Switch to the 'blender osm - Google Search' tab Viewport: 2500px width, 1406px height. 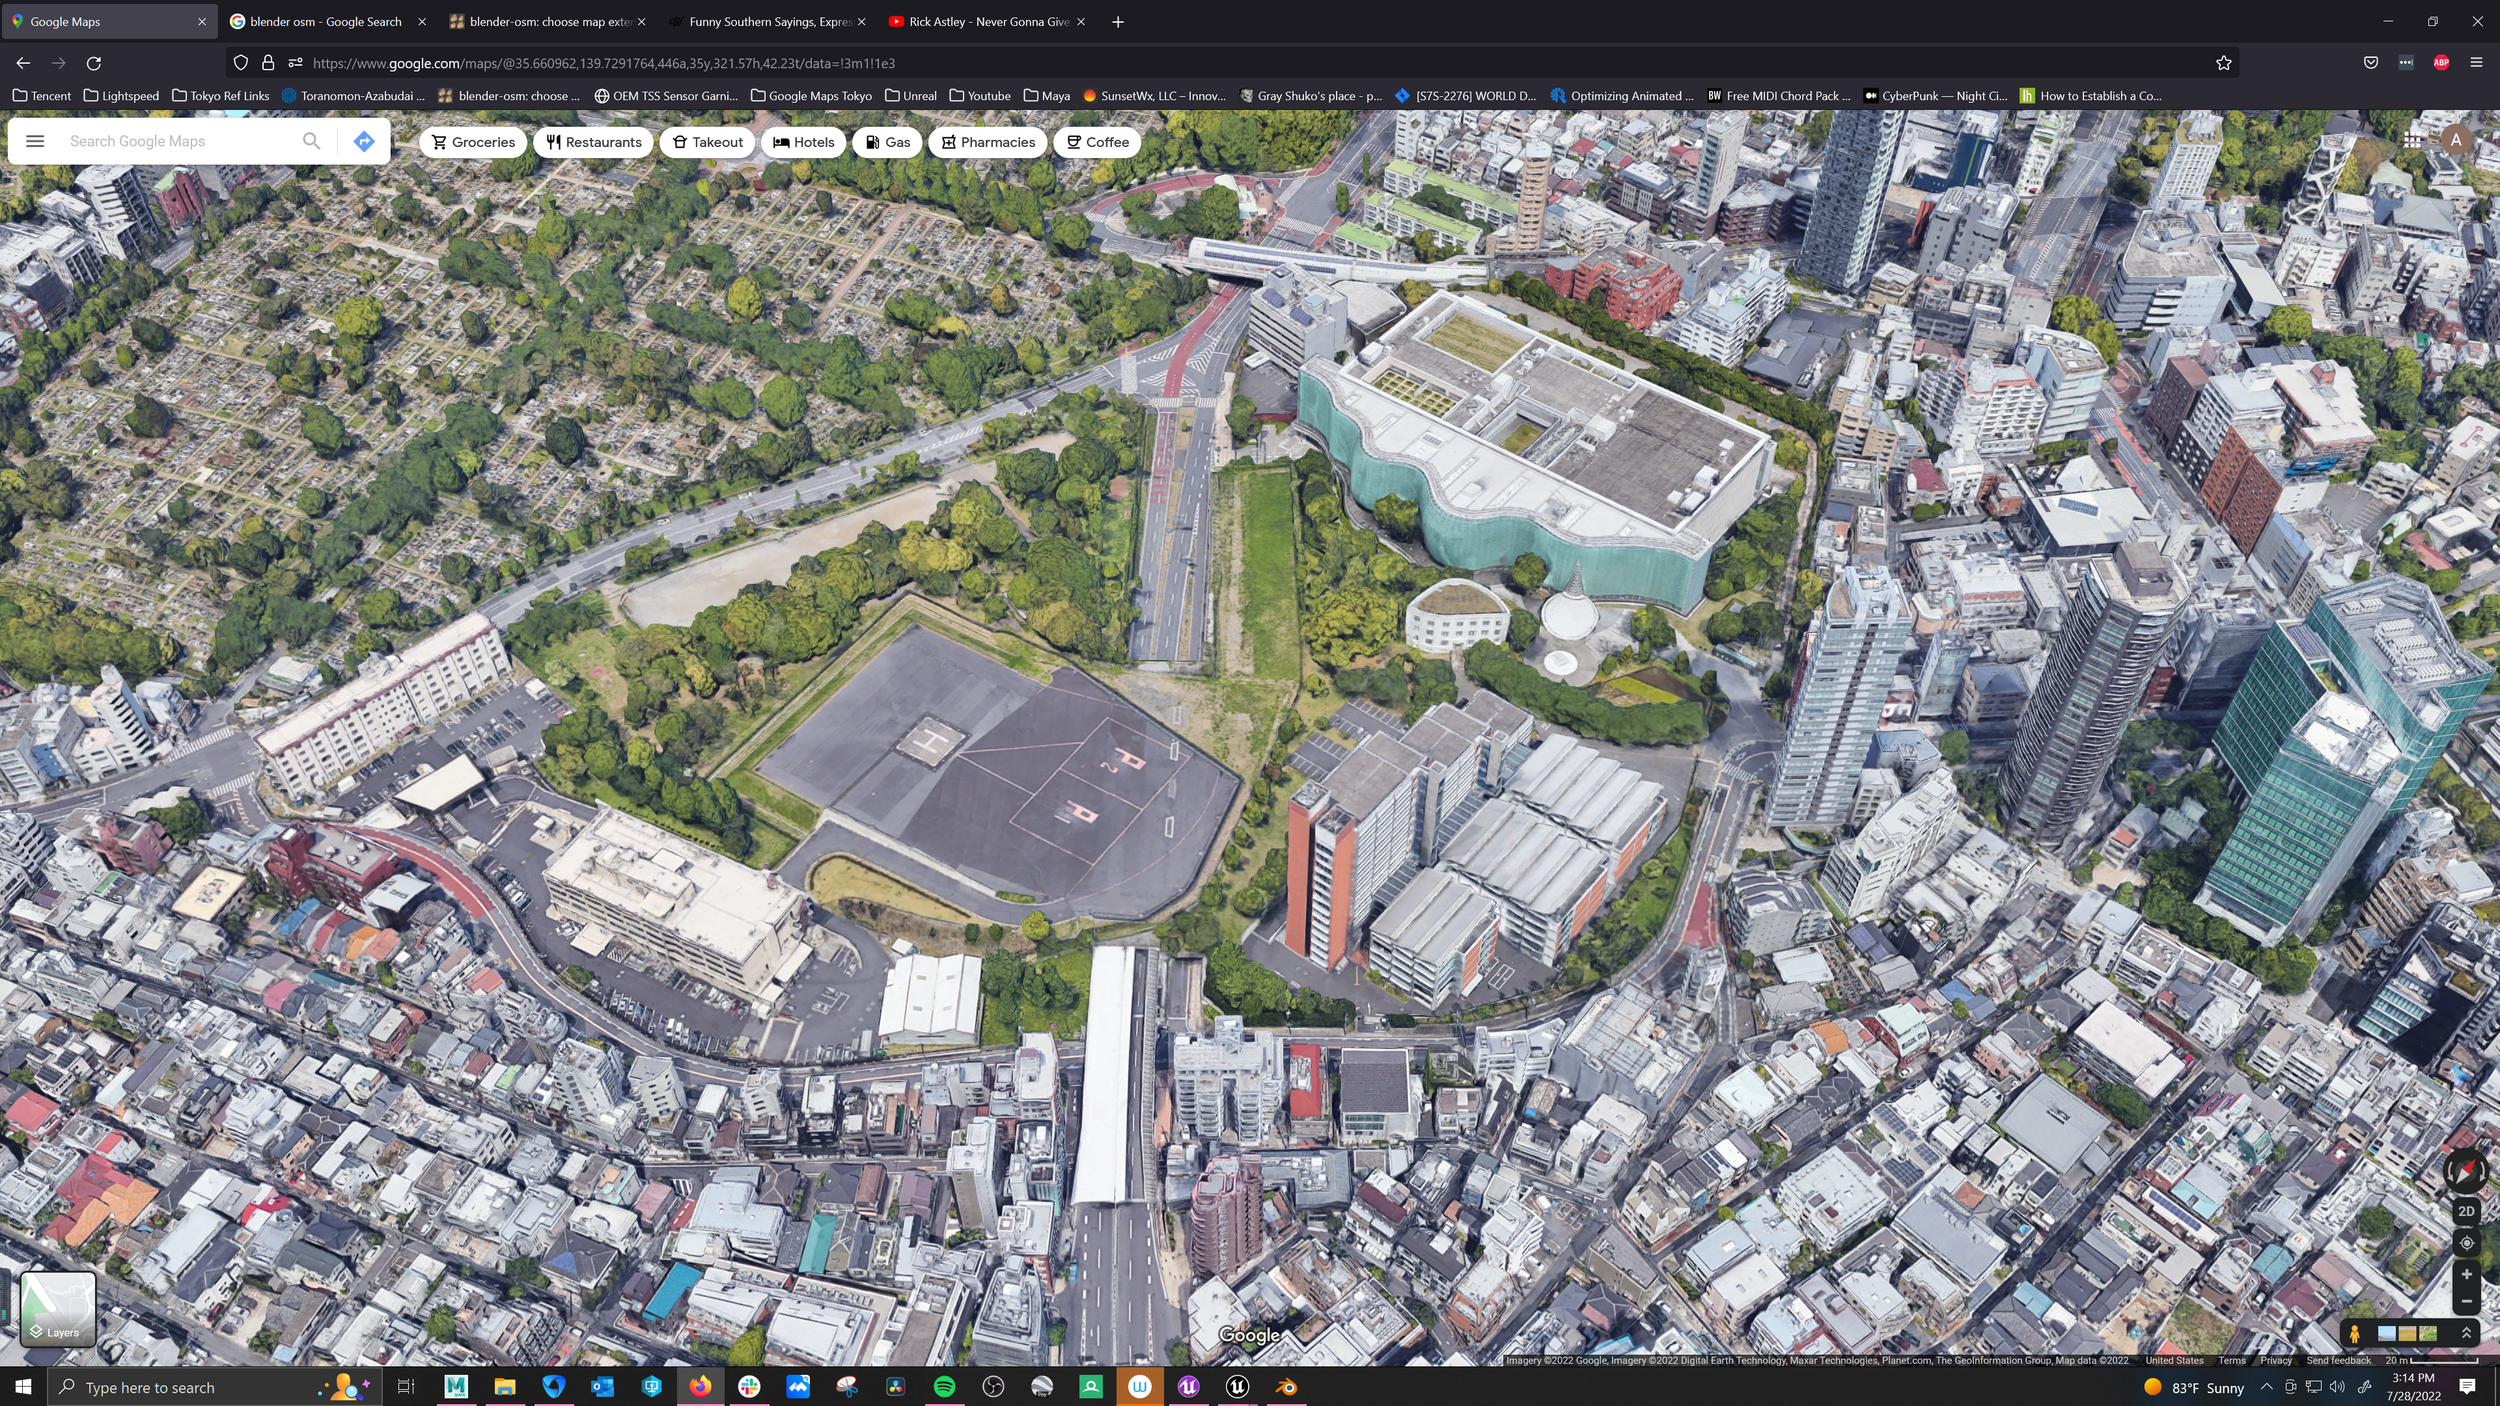point(328,21)
